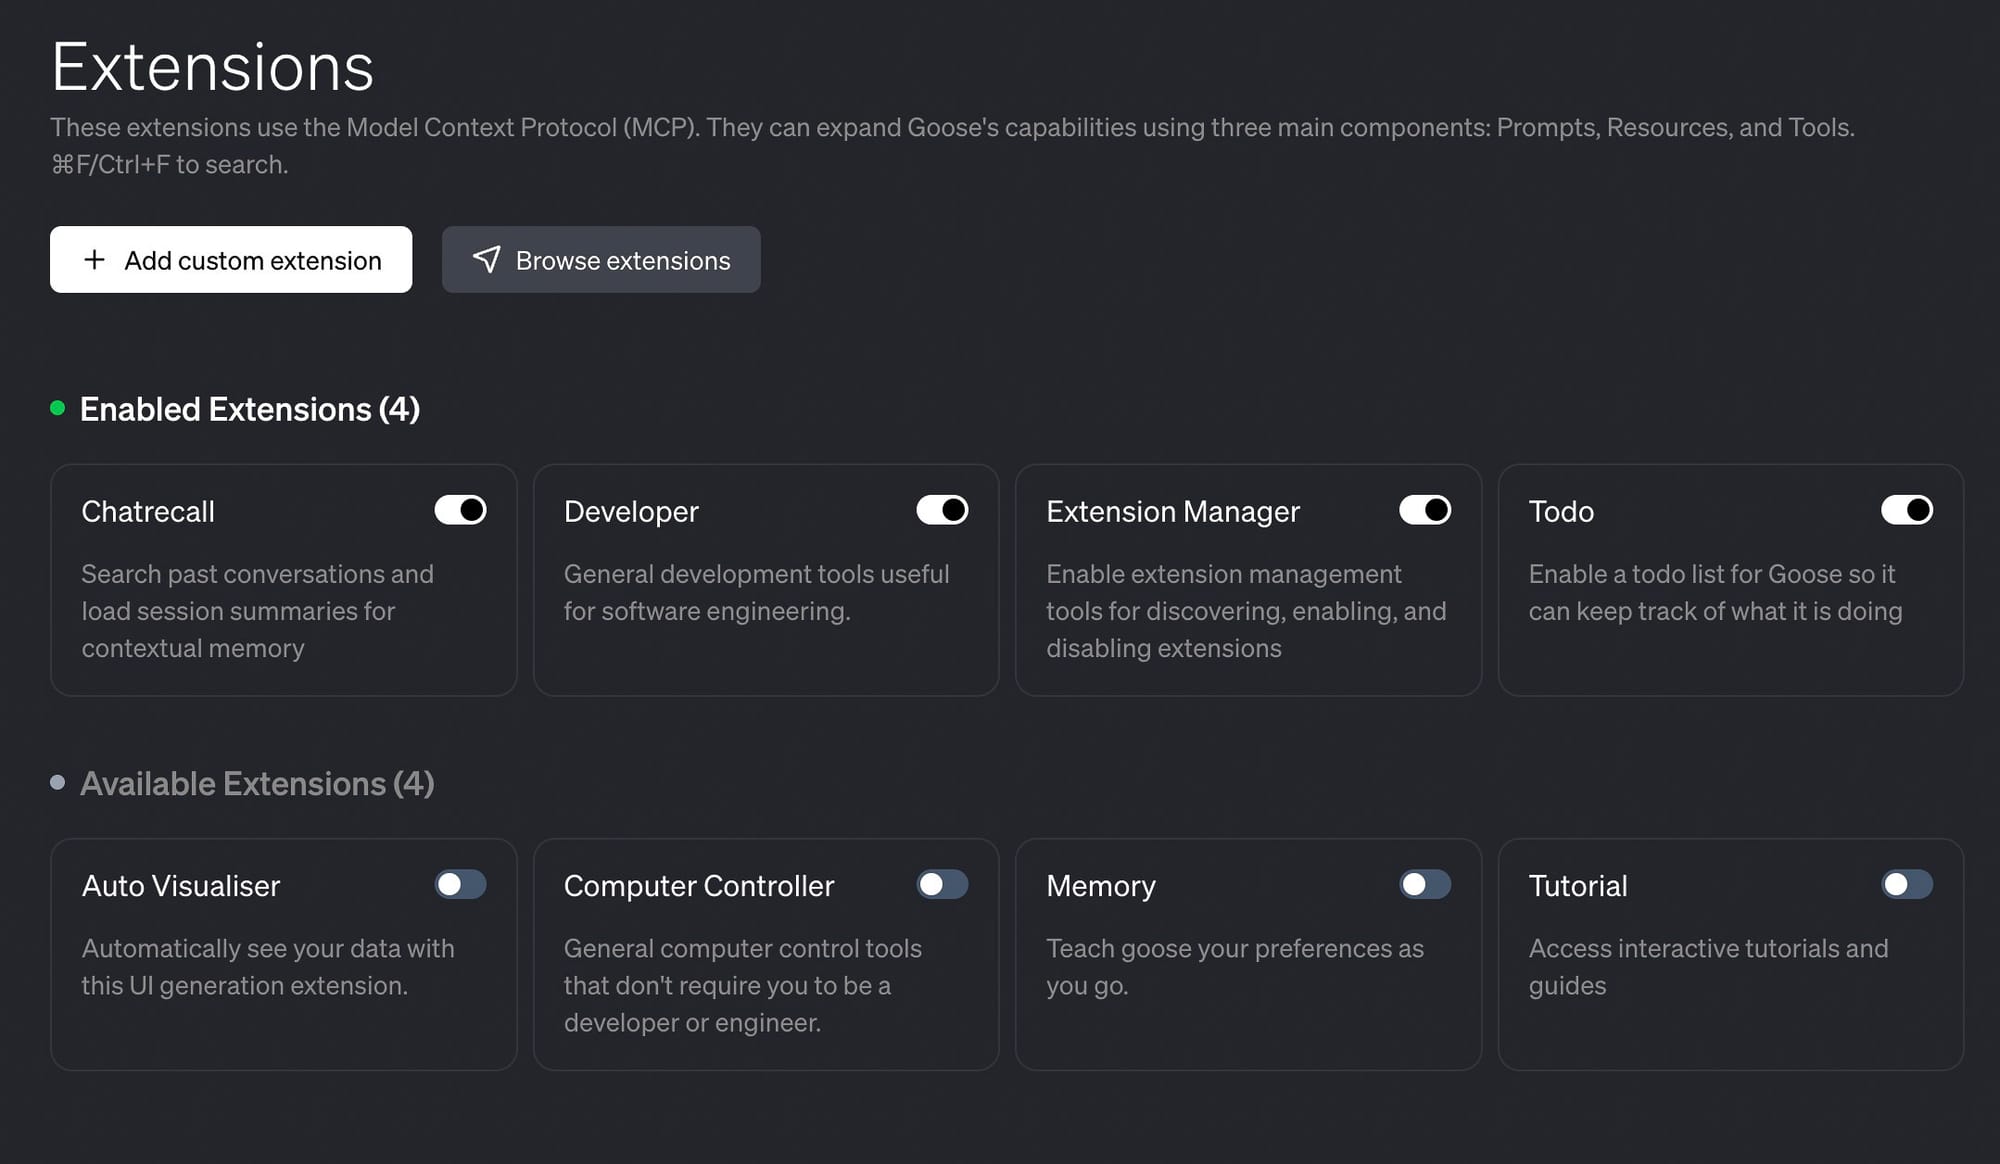Switch off the Todo extension
This screenshot has width=2000, height=1164.
(x=1906, y=510)
